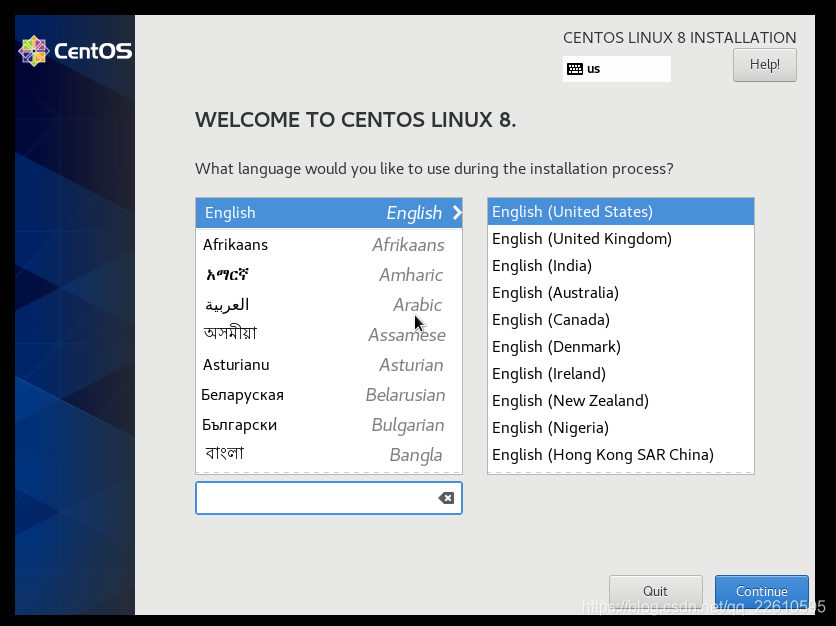Choose English (United States) locale
The width and height of the screenshot is (836, 626).
point(621,212)
